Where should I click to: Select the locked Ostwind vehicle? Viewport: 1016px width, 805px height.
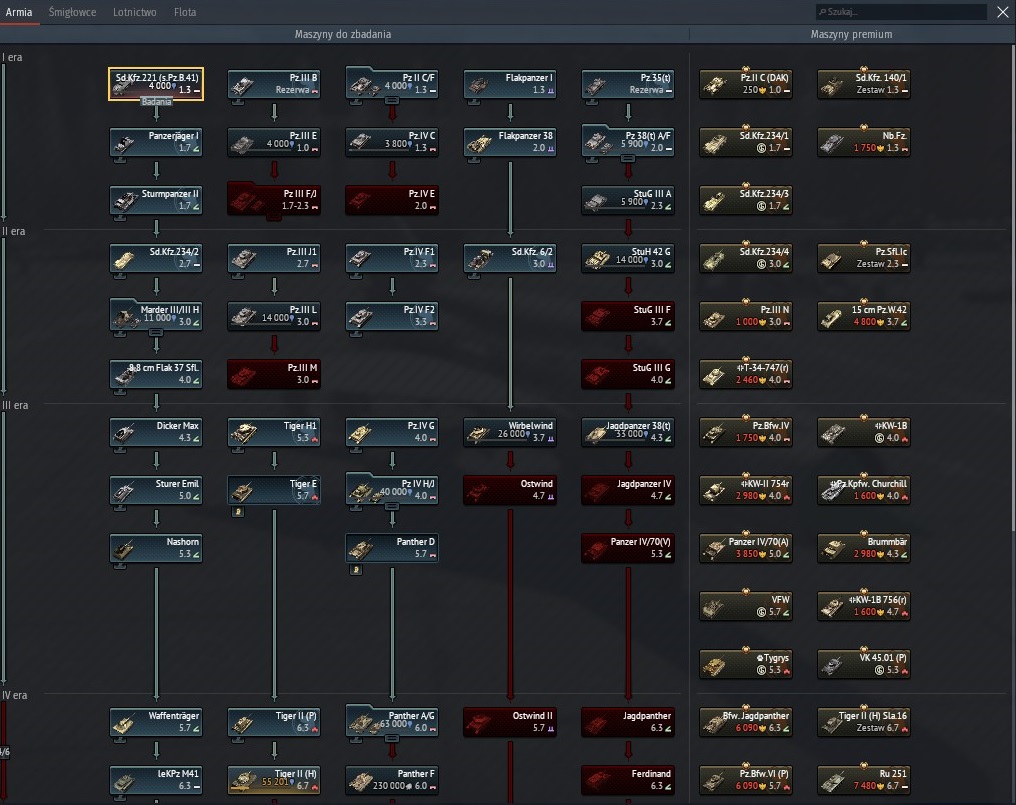pos(510,490)
